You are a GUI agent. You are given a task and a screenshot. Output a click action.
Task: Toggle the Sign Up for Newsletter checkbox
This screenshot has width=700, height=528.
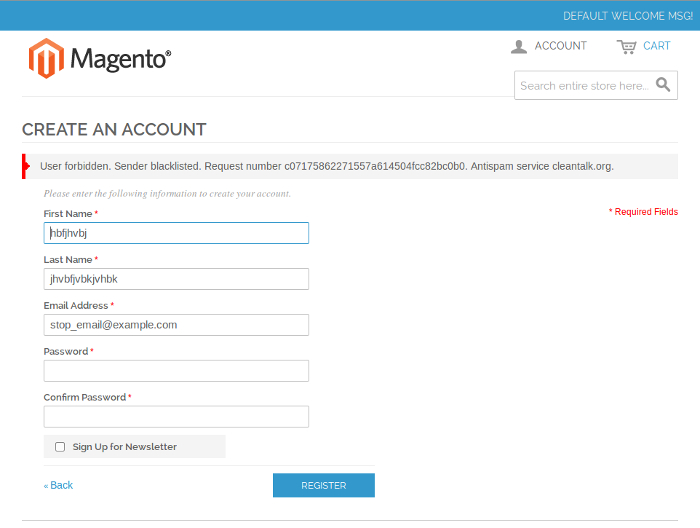60,447
